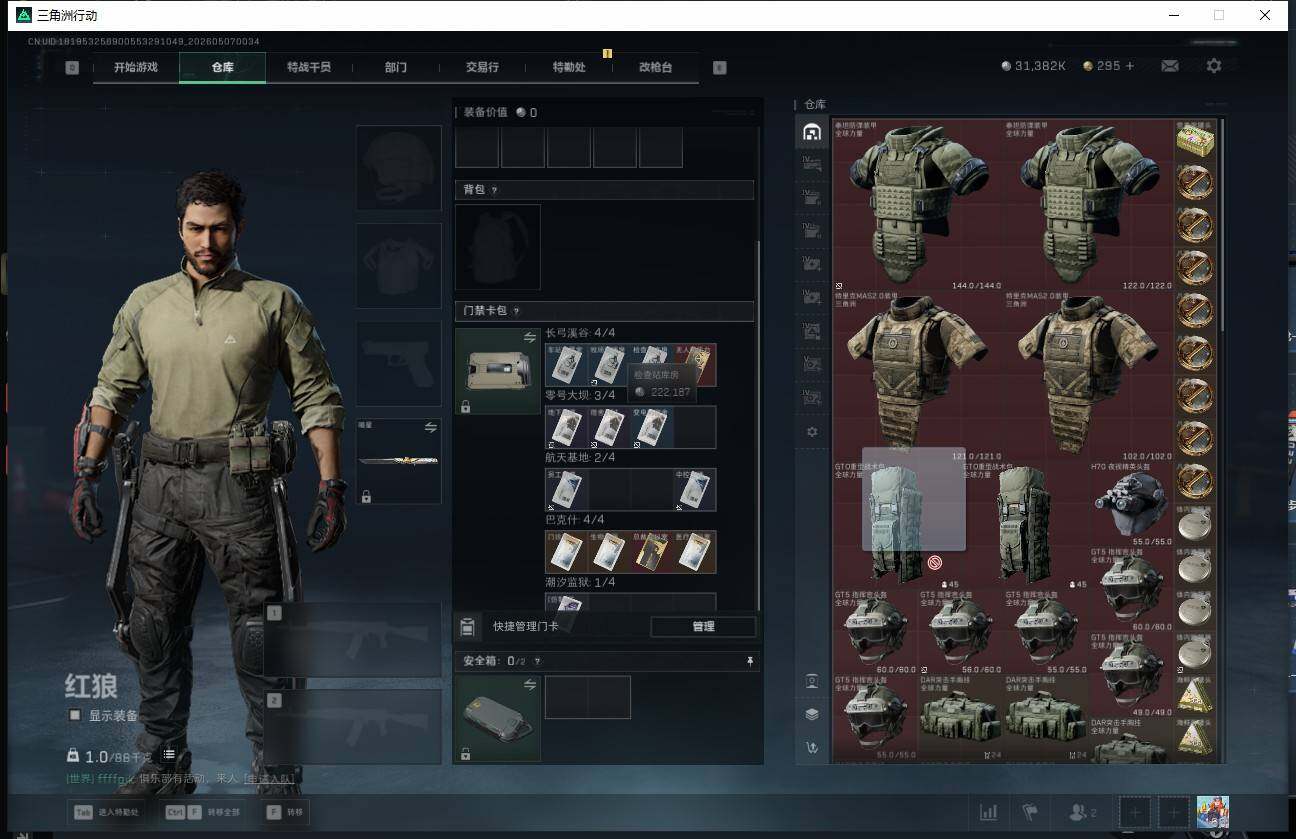Click the Tab 进入特勤处 button
Viewport: 1296px width, 839px height.
click(x=108, y=813)
